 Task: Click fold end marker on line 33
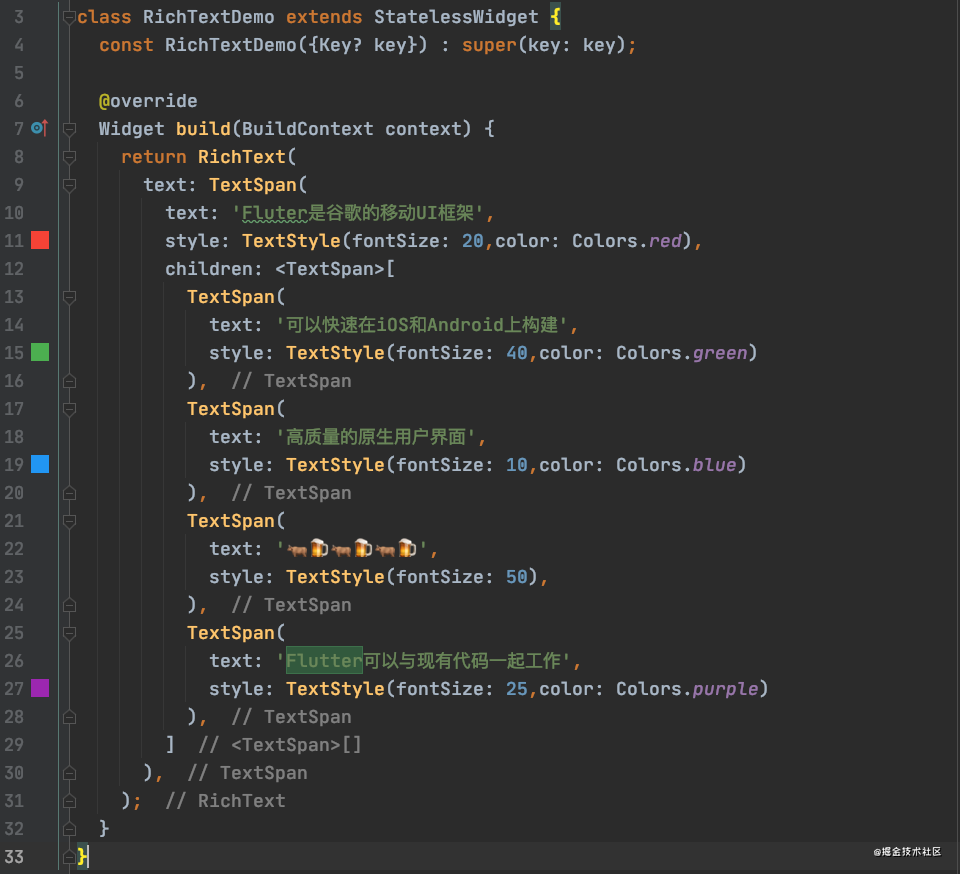pos(69,856)
